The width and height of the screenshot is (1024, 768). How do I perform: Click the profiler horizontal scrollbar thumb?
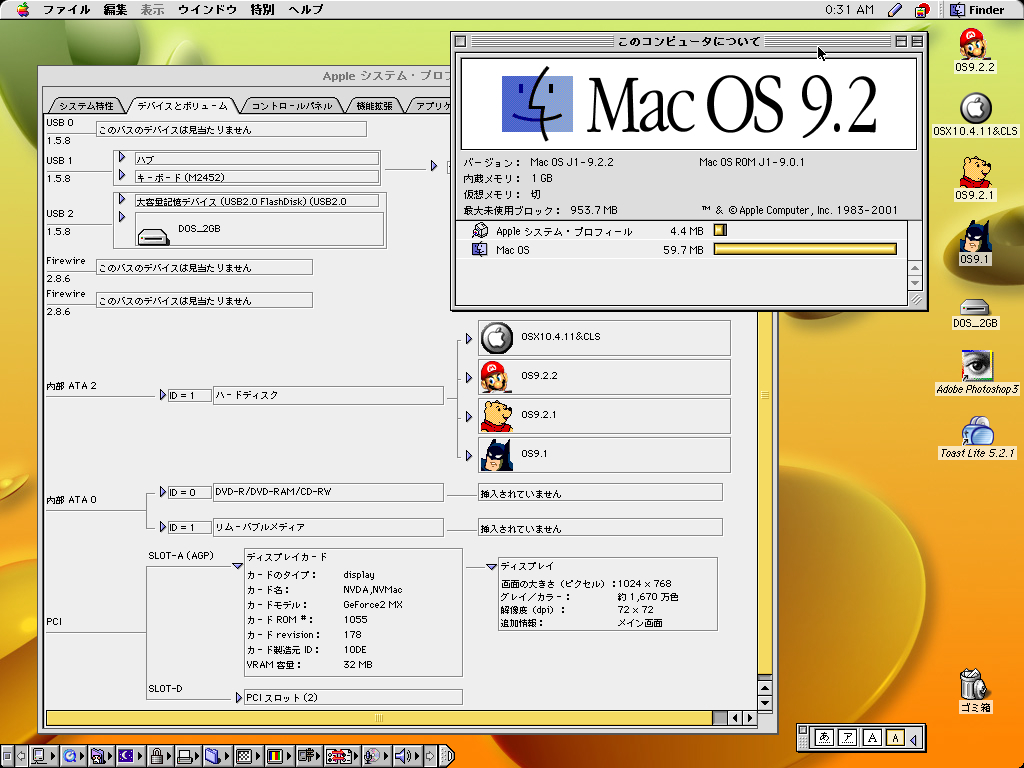point(379,718)
